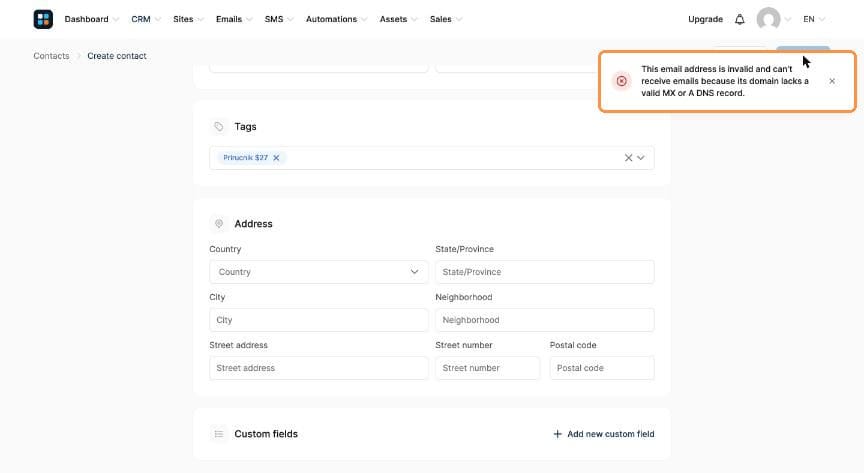Click the avatar dropdown chevron
864x473 pixels.
(x=788, y=19)
